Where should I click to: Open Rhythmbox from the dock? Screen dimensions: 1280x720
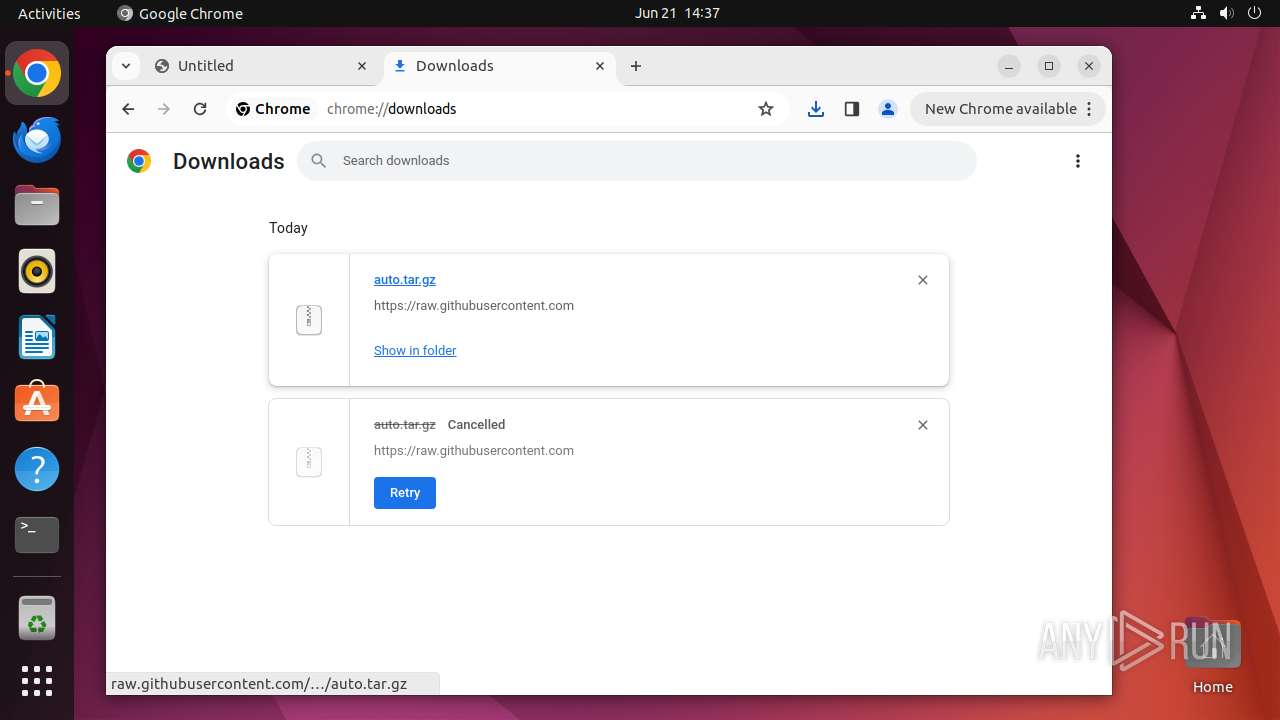tap(37, 271)
